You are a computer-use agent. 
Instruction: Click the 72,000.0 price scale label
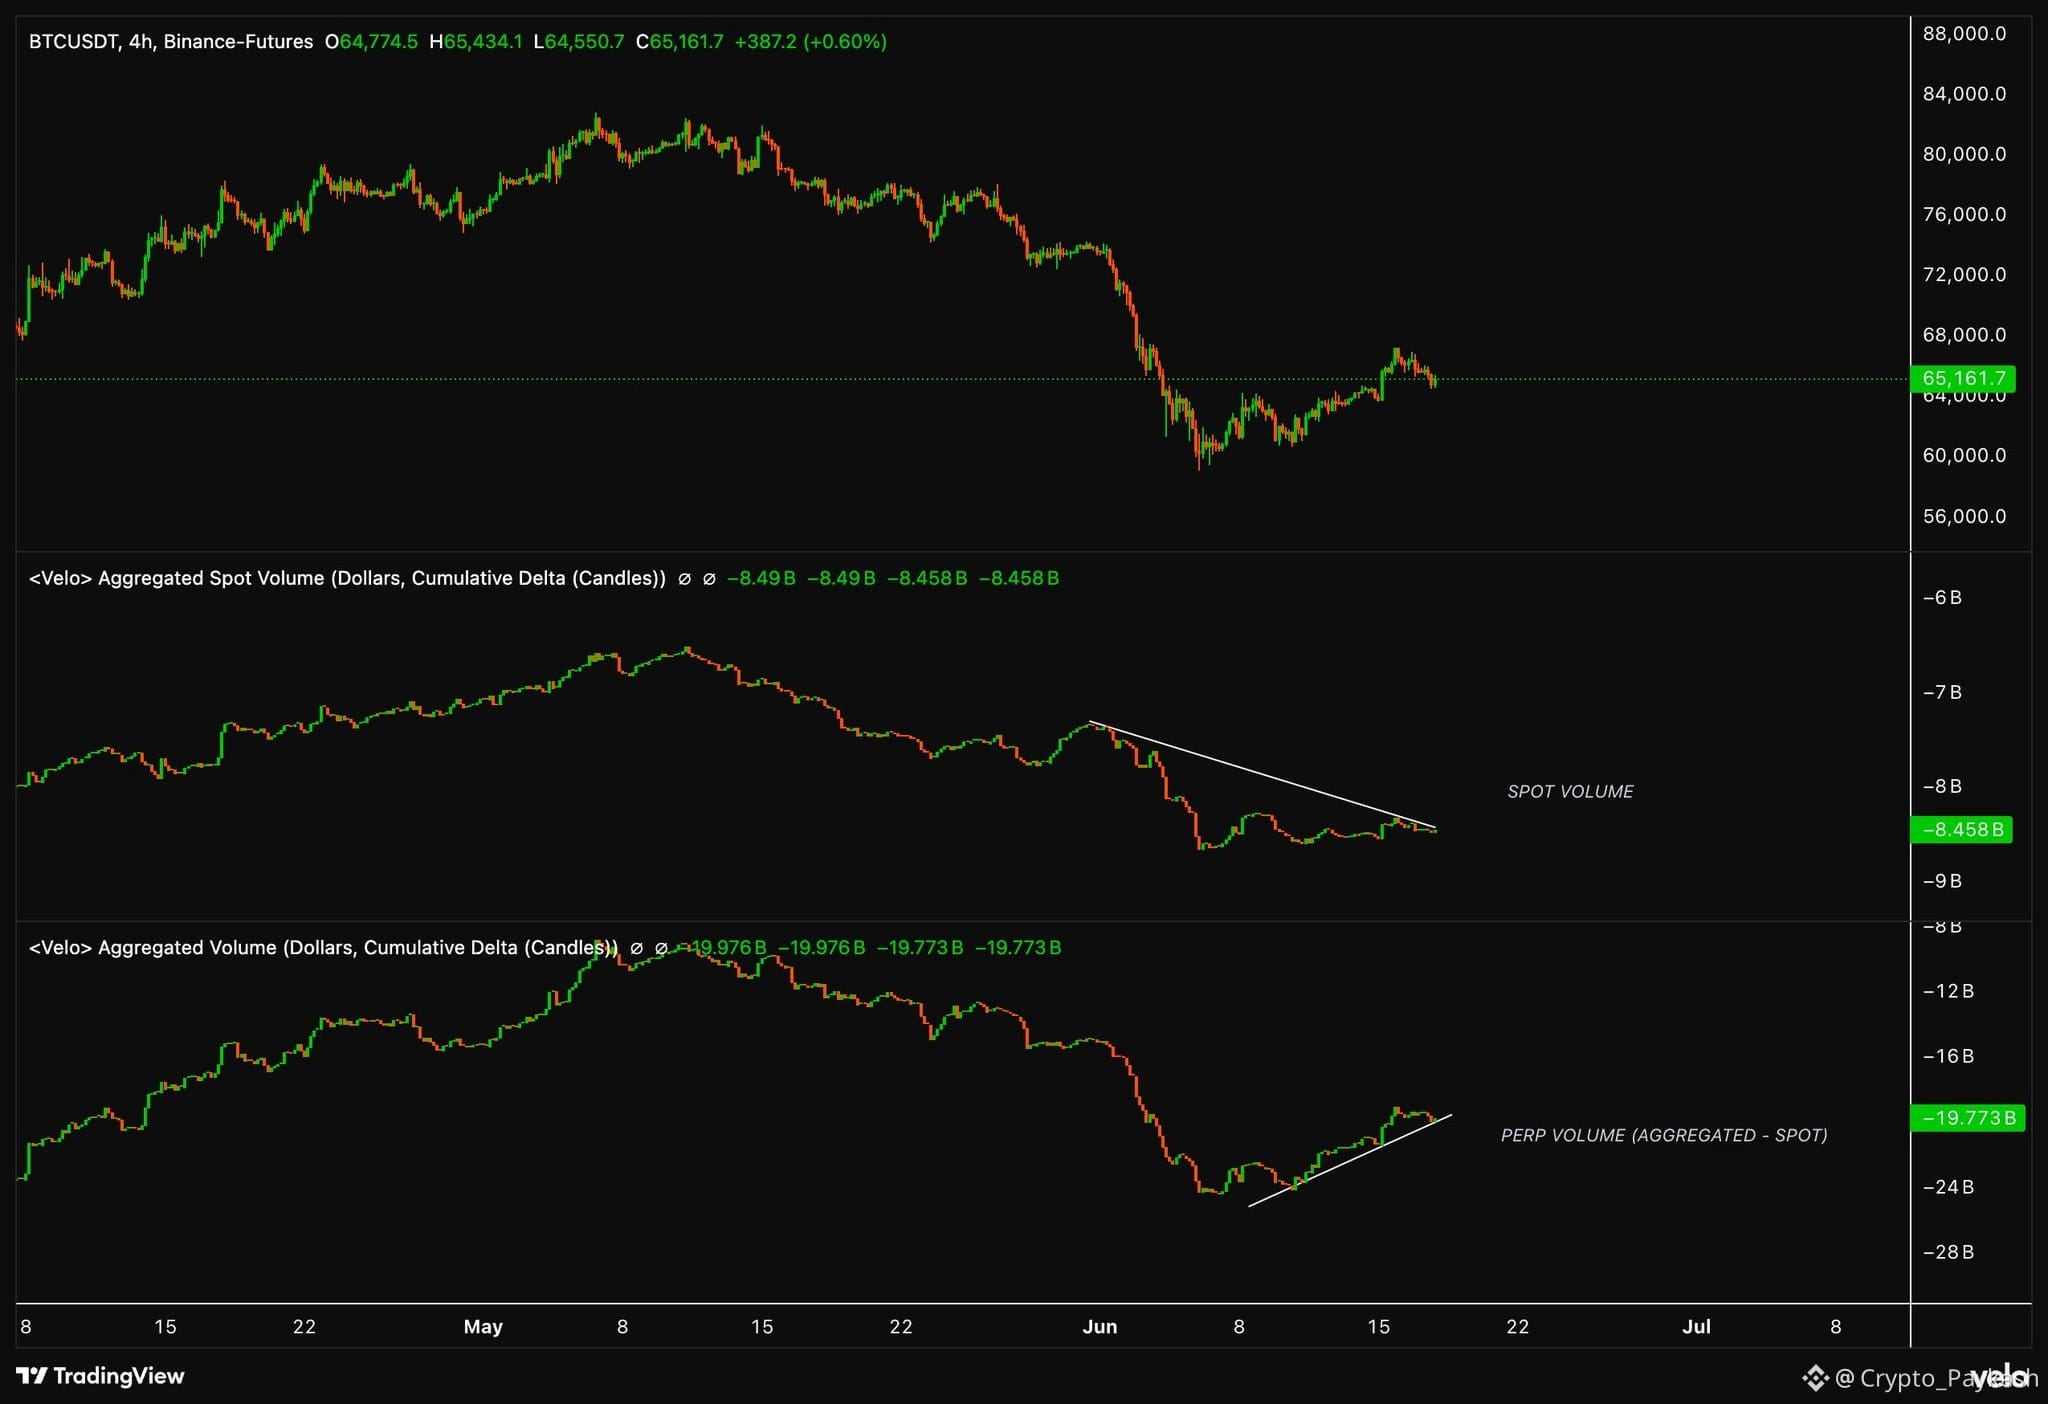1964,274
